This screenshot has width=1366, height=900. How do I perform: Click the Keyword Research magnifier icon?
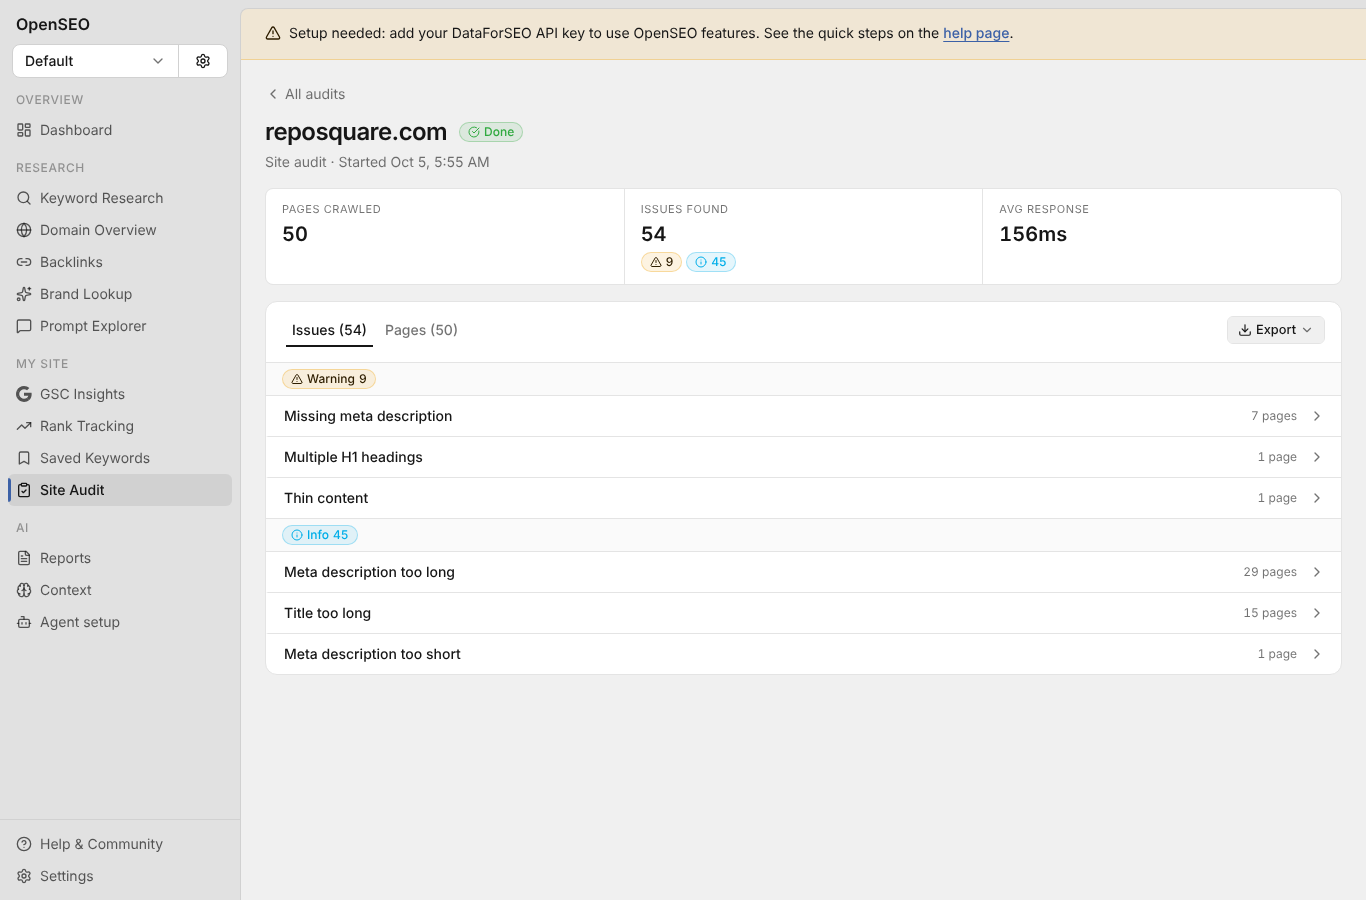(24, 198)
